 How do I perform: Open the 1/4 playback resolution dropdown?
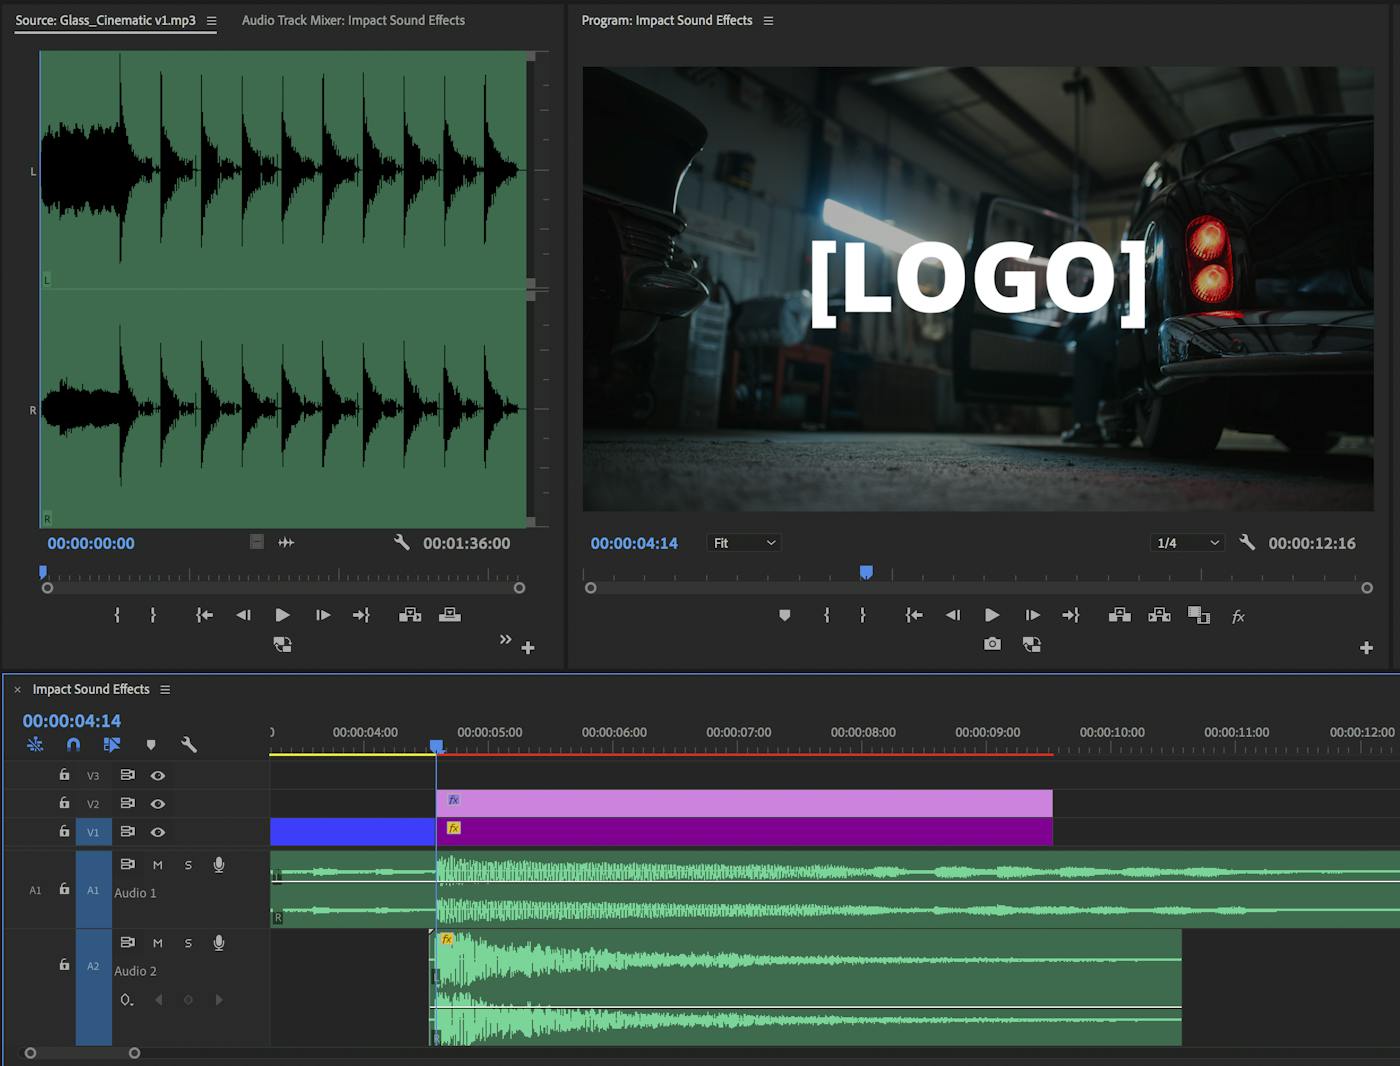1187,543
